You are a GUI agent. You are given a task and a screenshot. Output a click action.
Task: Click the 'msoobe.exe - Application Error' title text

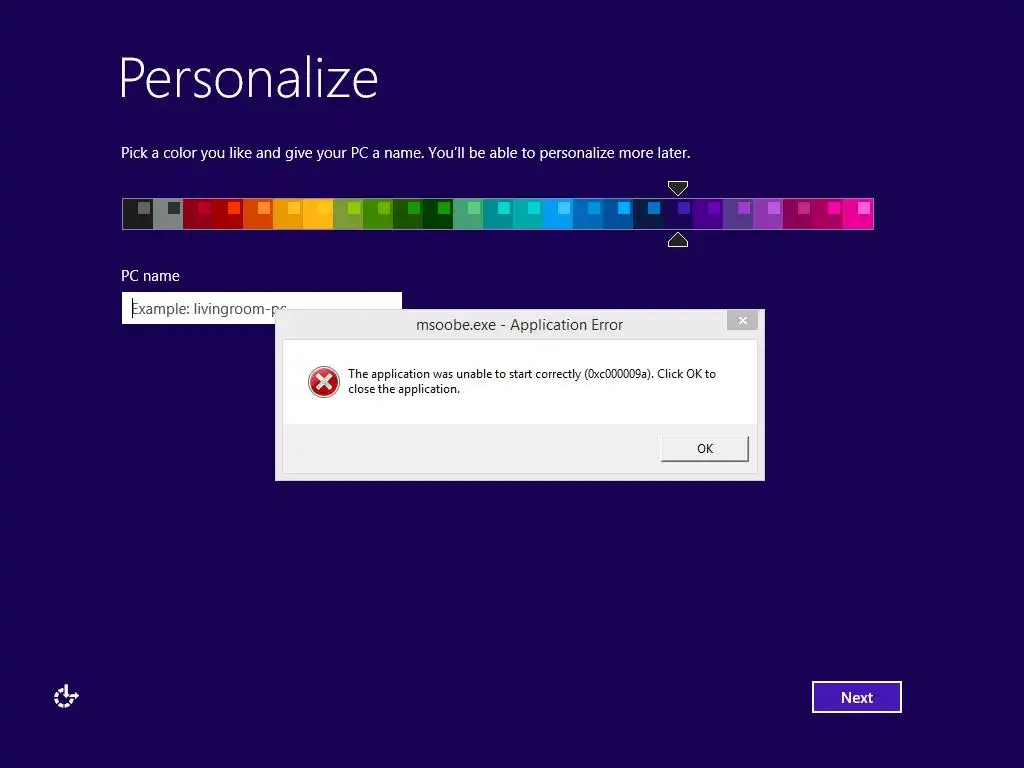pos(520,325)
